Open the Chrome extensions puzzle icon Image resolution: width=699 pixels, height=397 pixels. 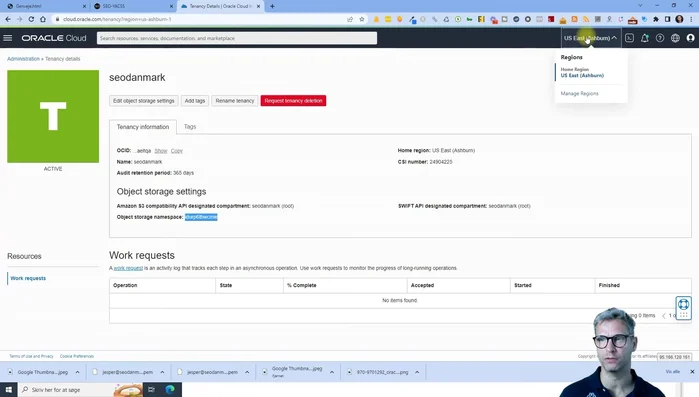tap(656, 19)
